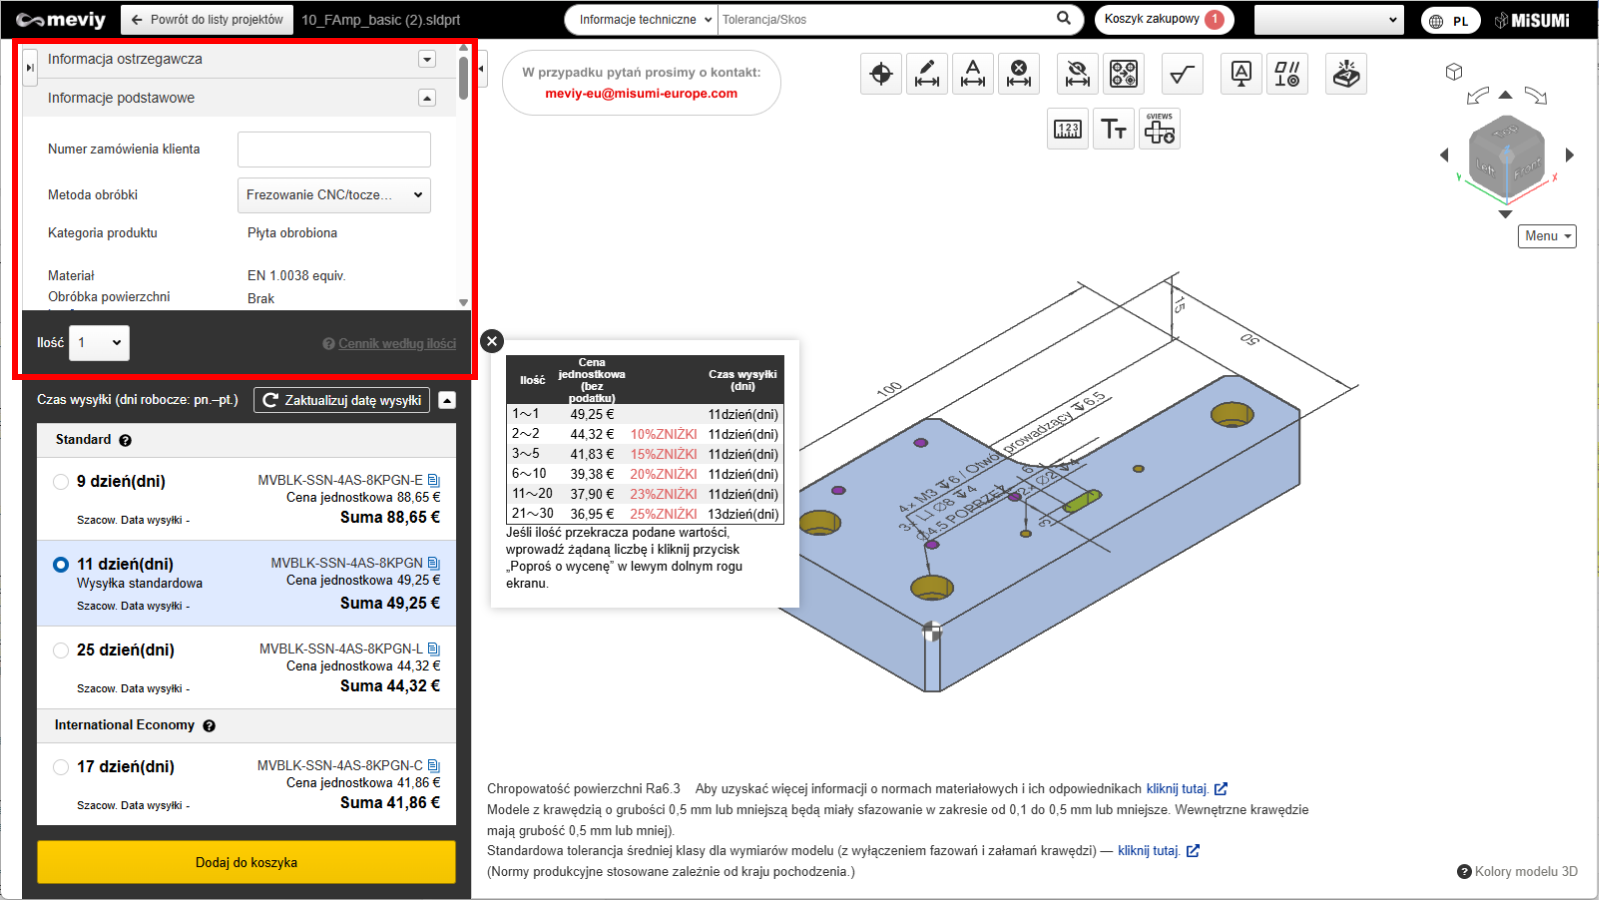Image resolution: width=1600 pixels, height=900 pixels.
Task: Open the text size Tt tool
Action: (1114, 129)
